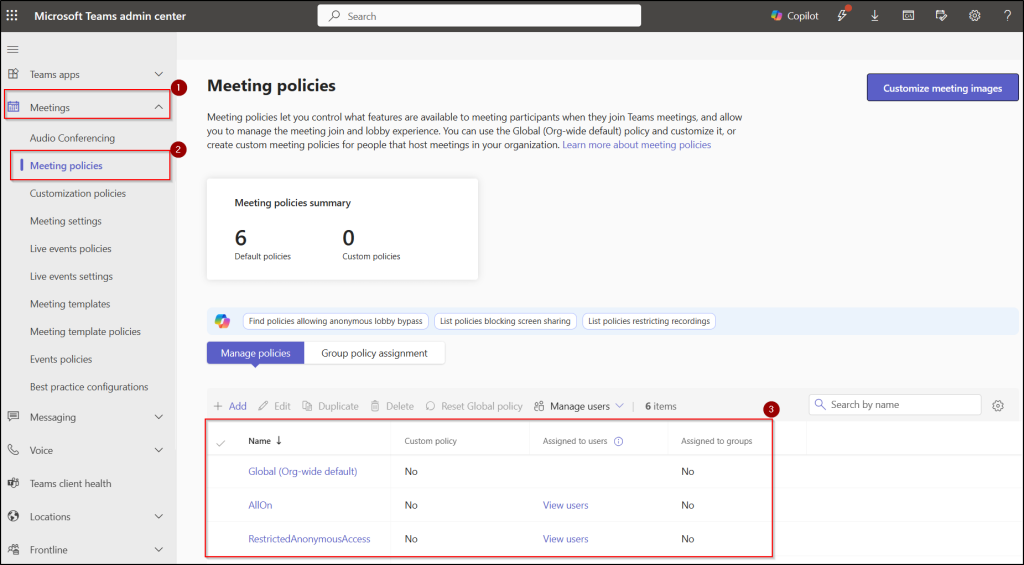Click the Teams client health icon
Image resolution: width=1024 pixels, height=565 pixels.
[x=13, y=483]
